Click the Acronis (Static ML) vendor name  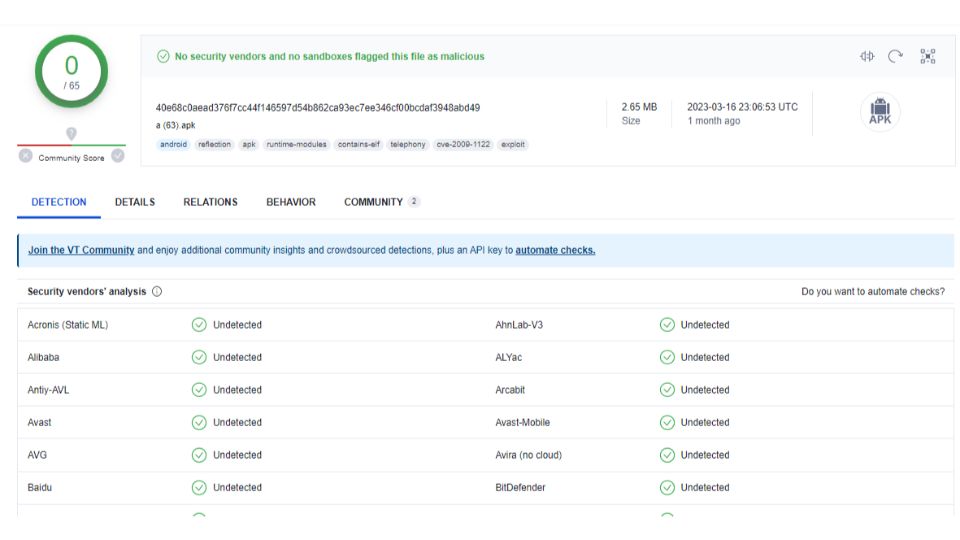tap(67, 324)
